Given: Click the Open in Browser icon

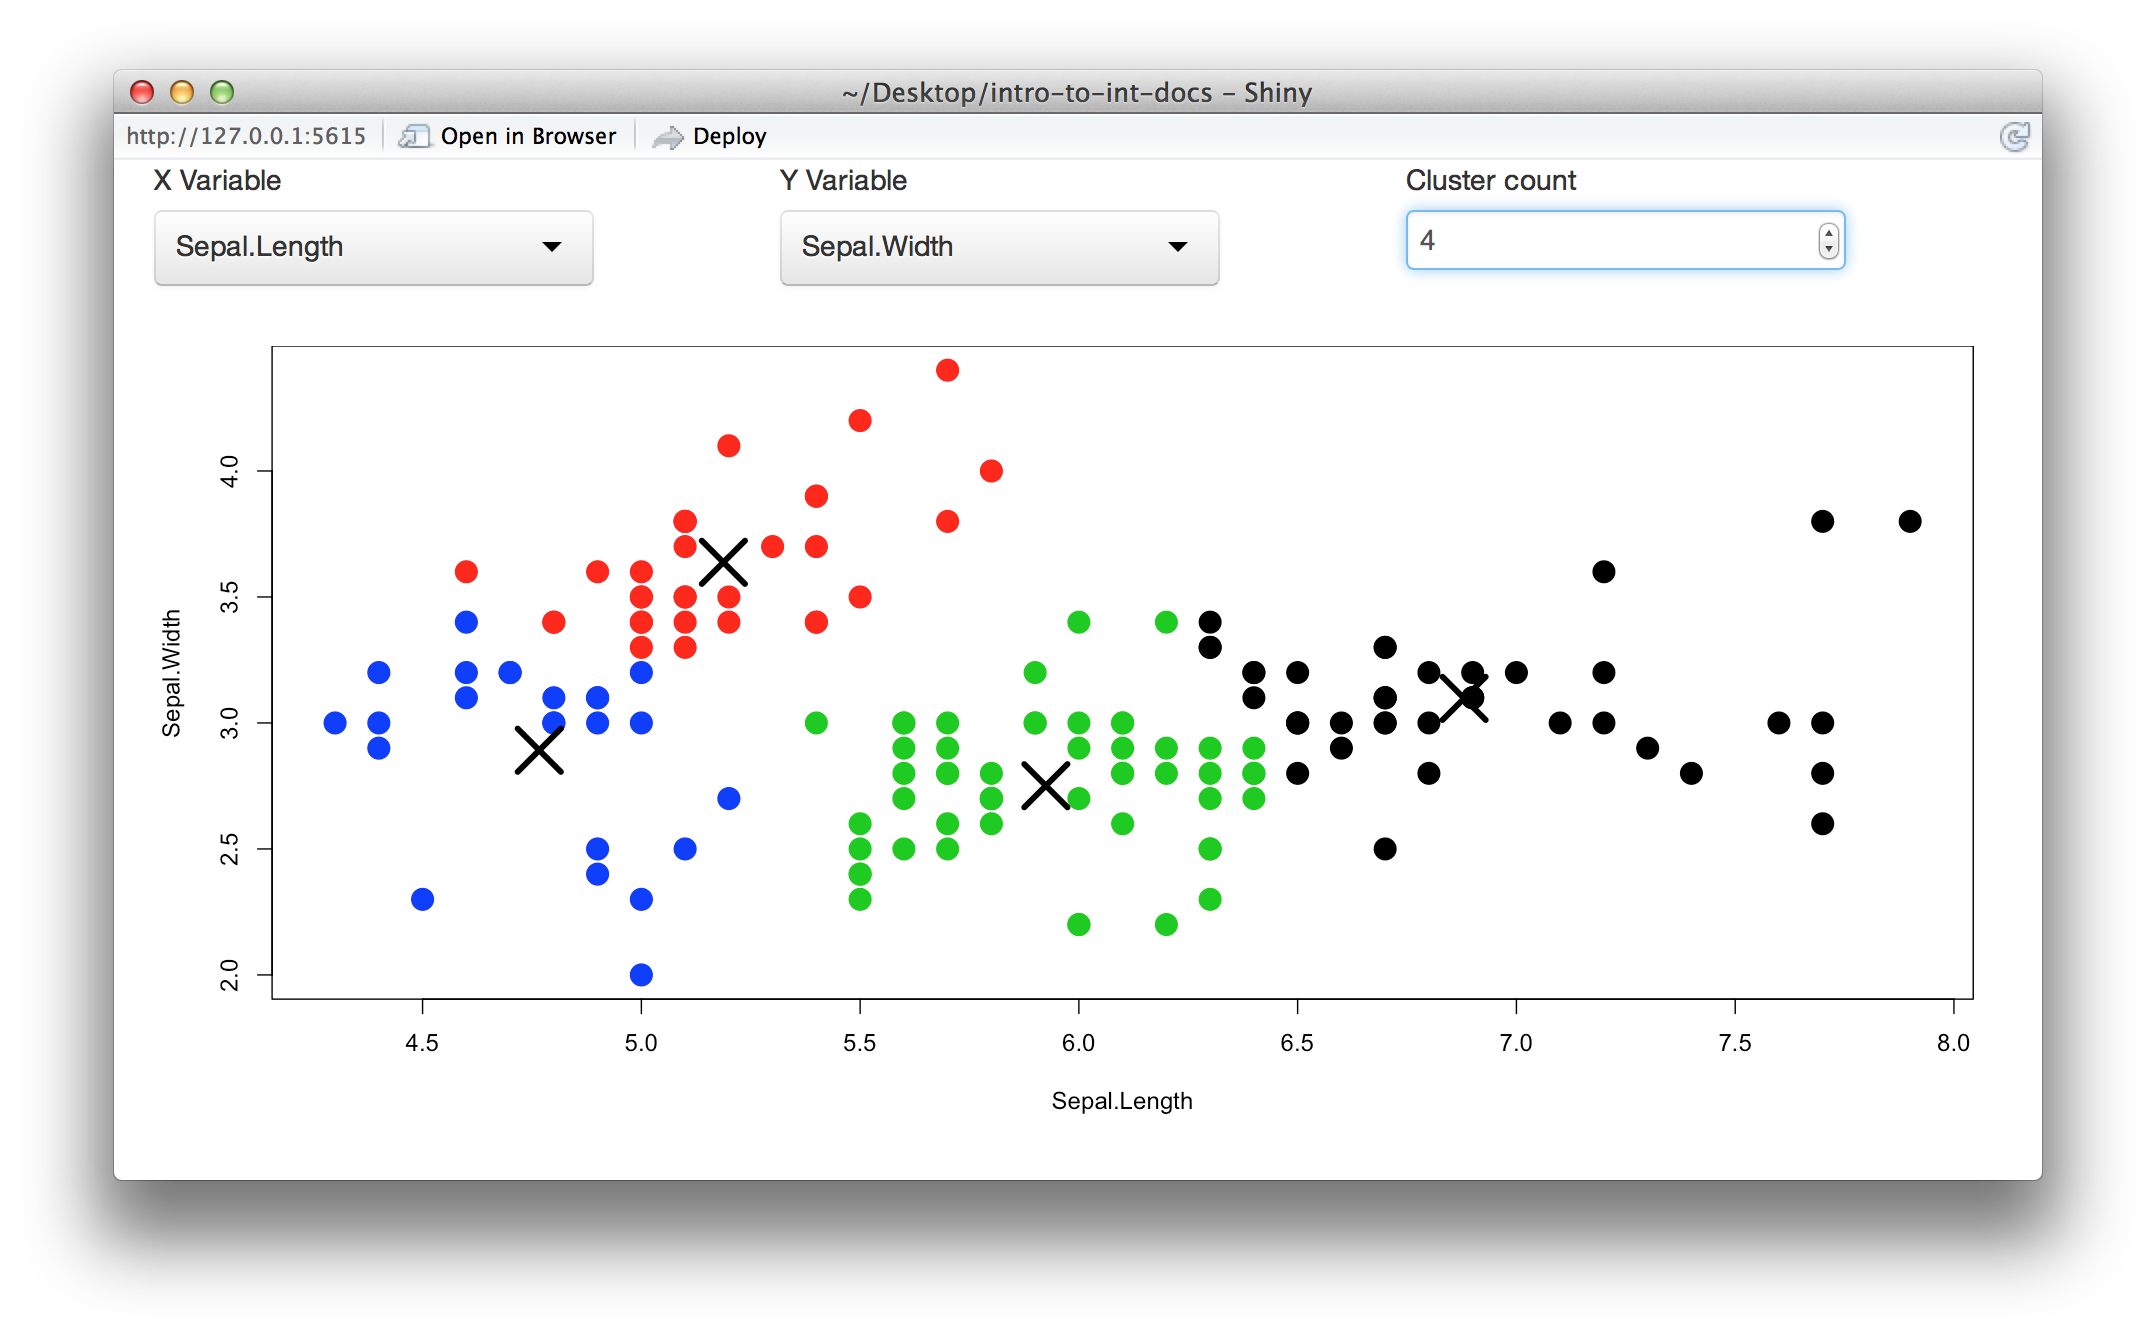Looking at the screenshot, I should point(416,135).
